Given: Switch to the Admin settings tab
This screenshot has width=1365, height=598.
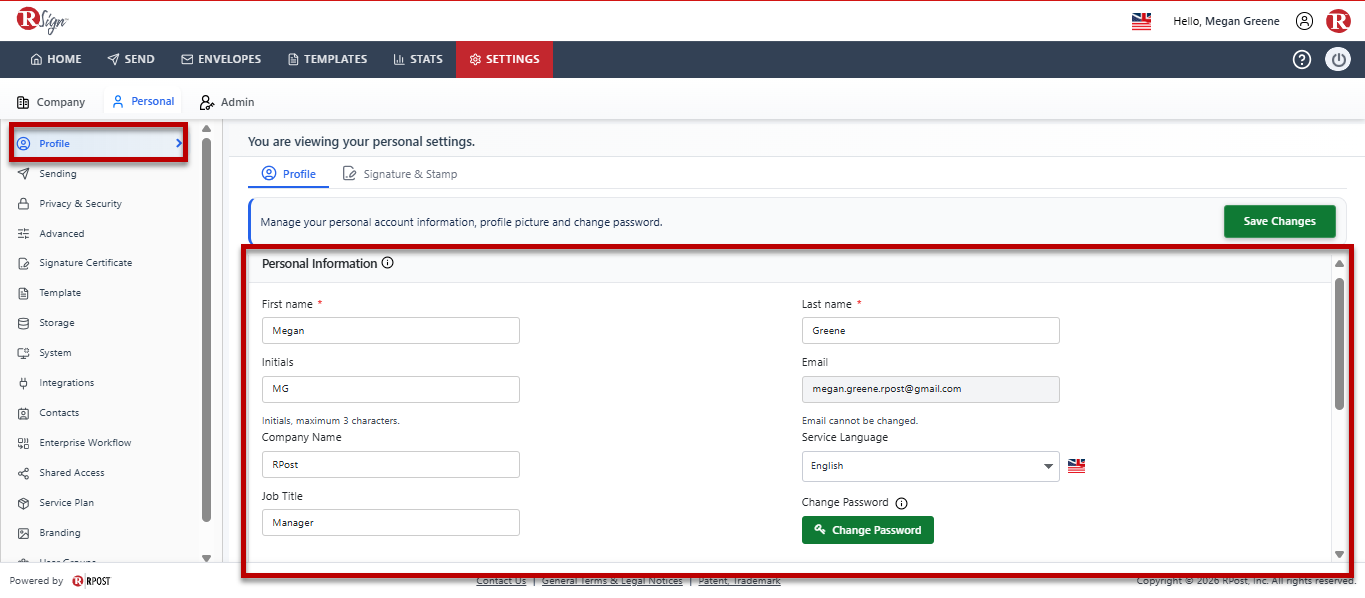Looking at the screenshot, I should point(227,102).
